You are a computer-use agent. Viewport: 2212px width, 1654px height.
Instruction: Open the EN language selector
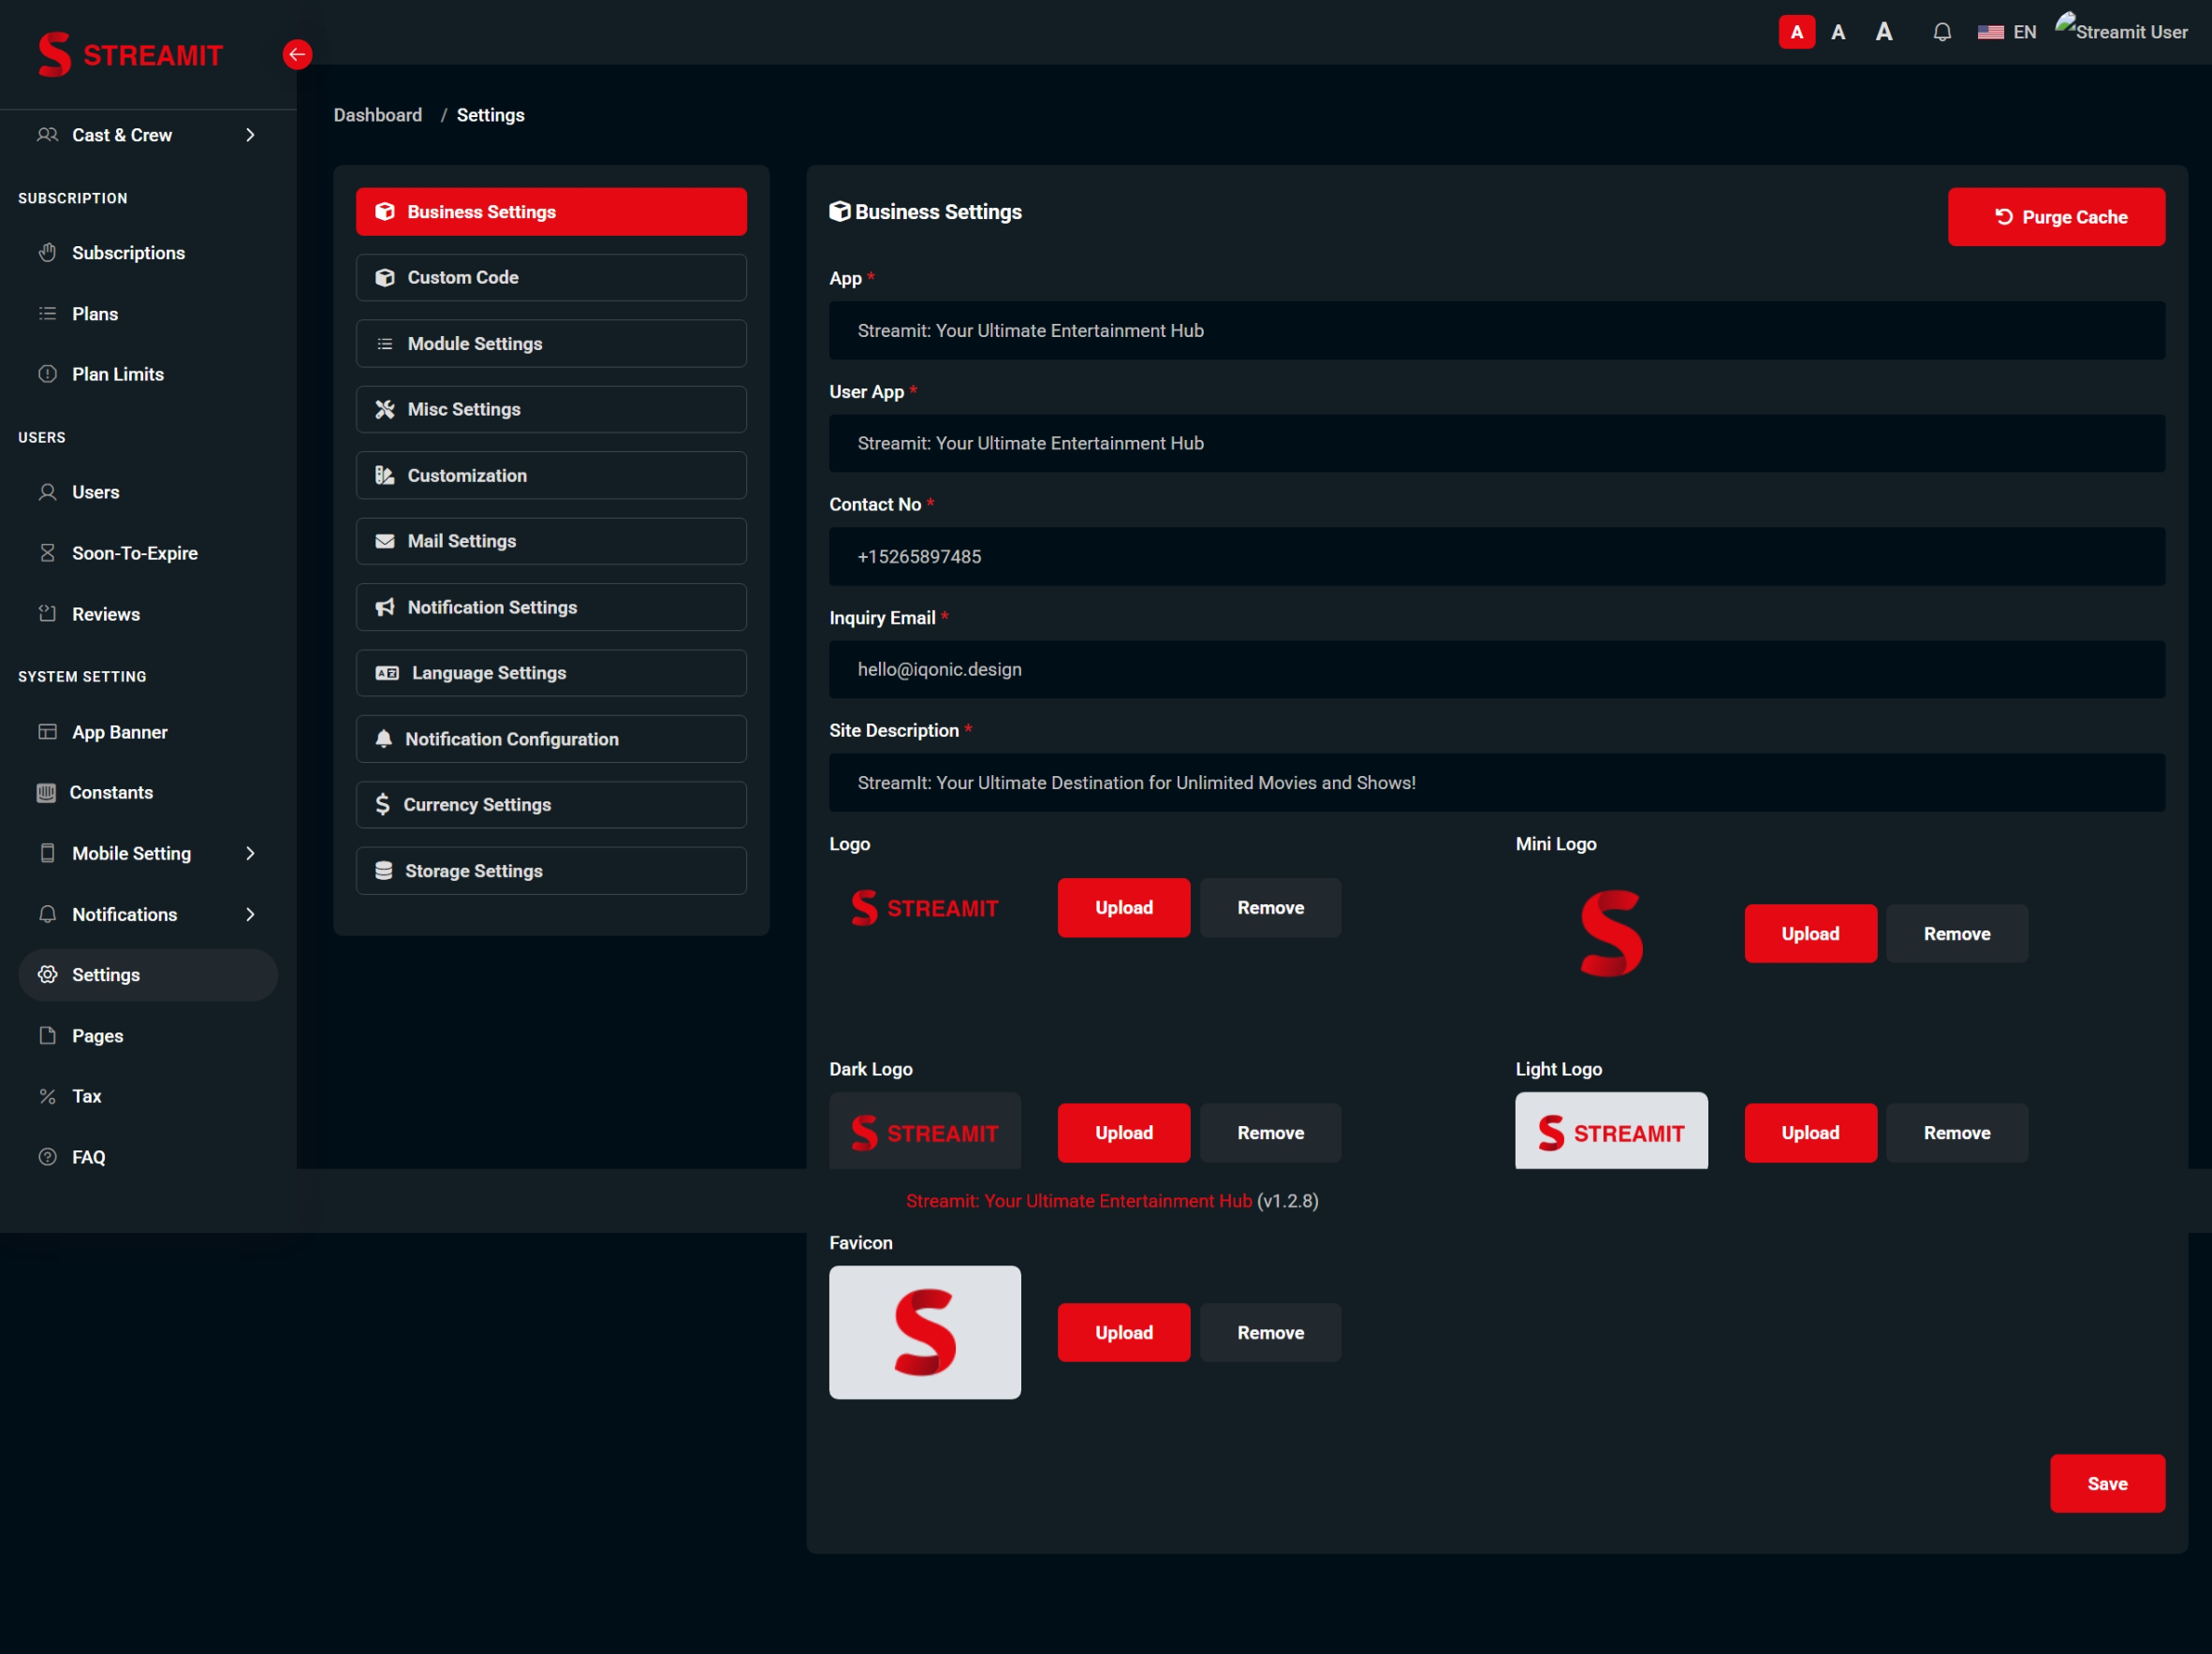click(2006, 32)
